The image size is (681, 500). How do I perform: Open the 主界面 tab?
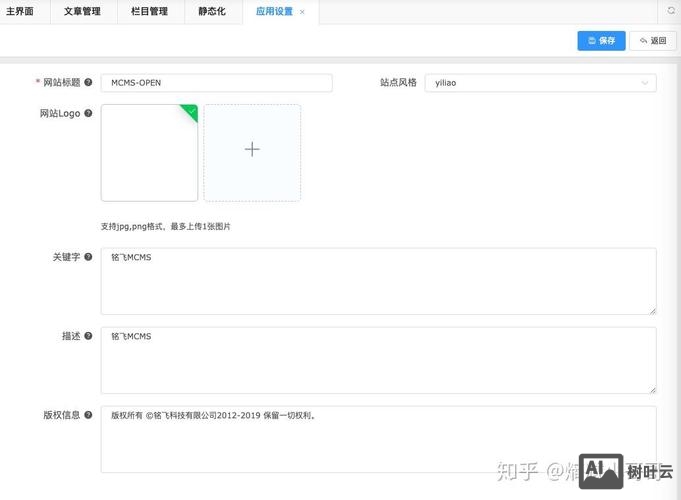tap(20, 11)
